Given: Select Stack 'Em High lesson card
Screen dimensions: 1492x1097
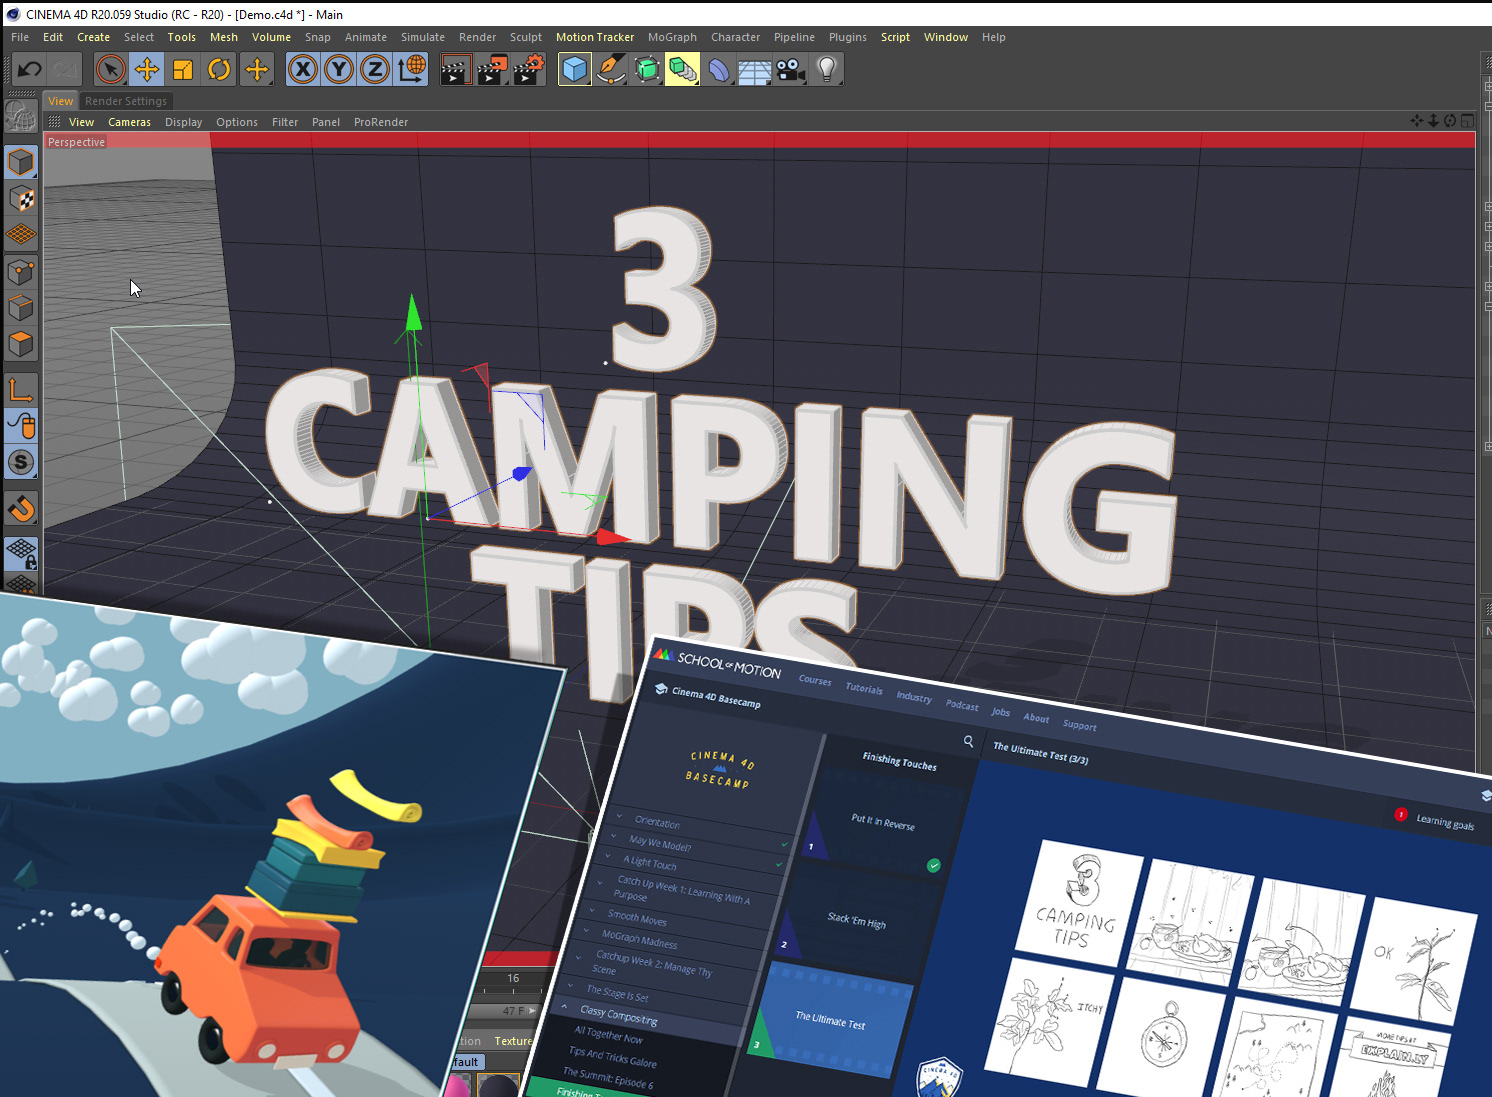Looking at the screenshot, I should tap(857, 919).
